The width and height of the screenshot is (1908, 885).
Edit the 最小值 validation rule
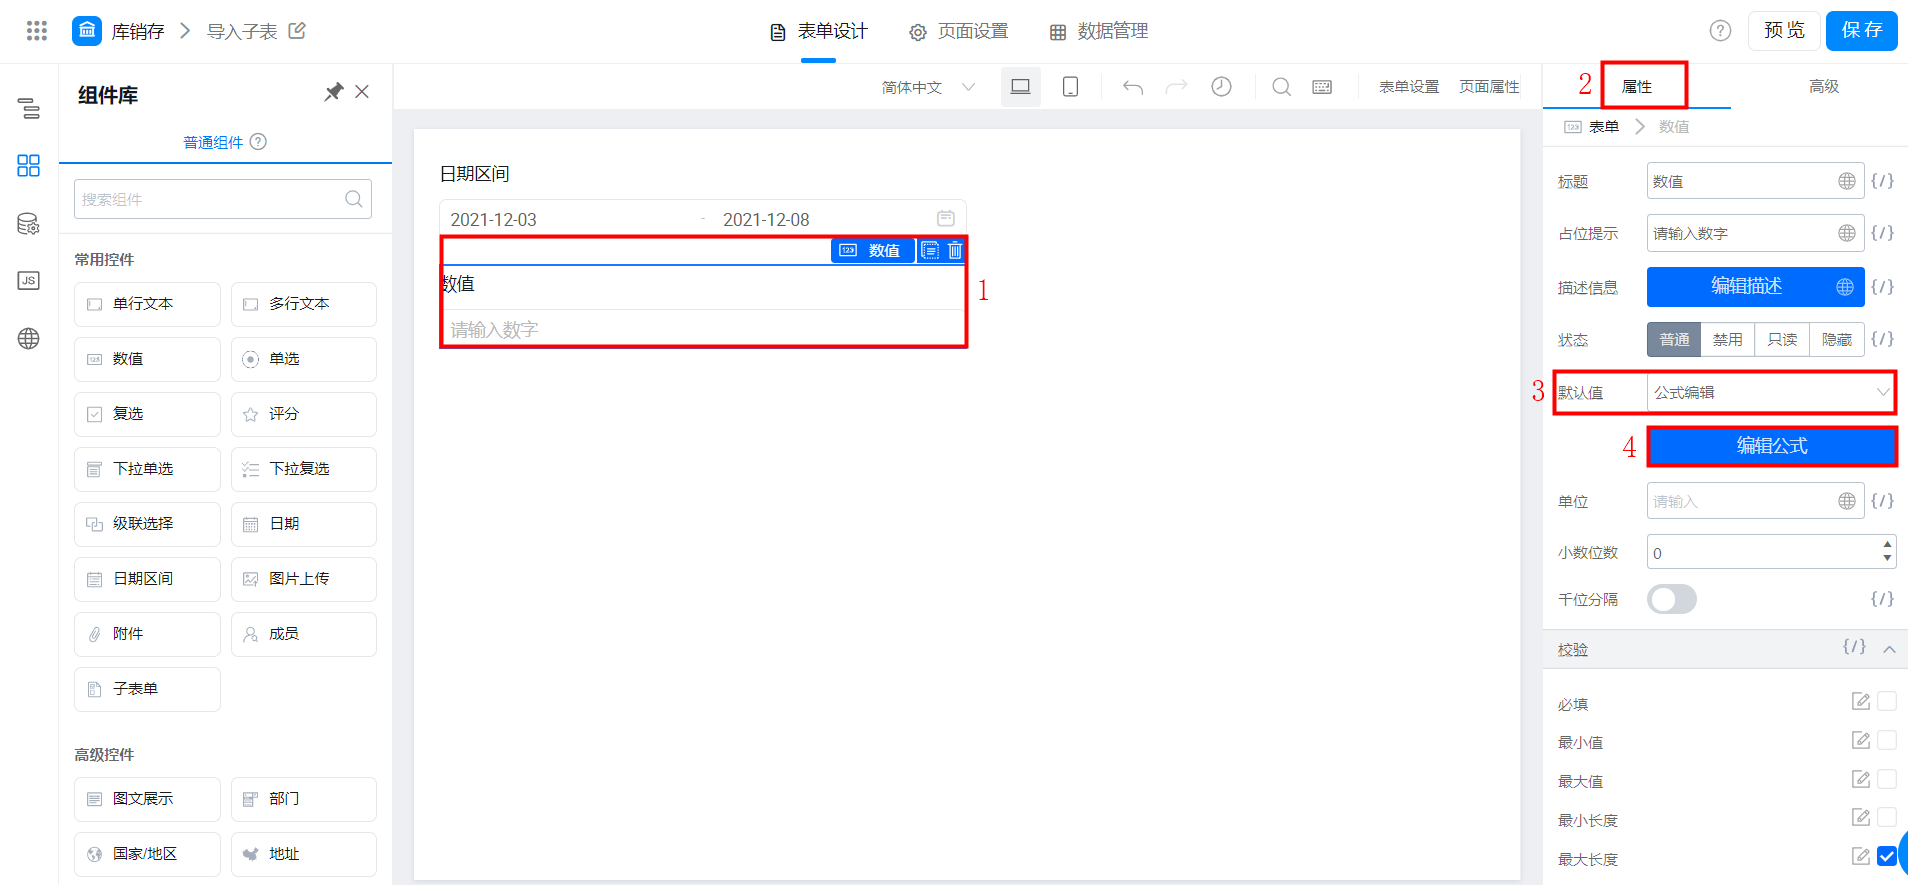[x=1860, y=741]
